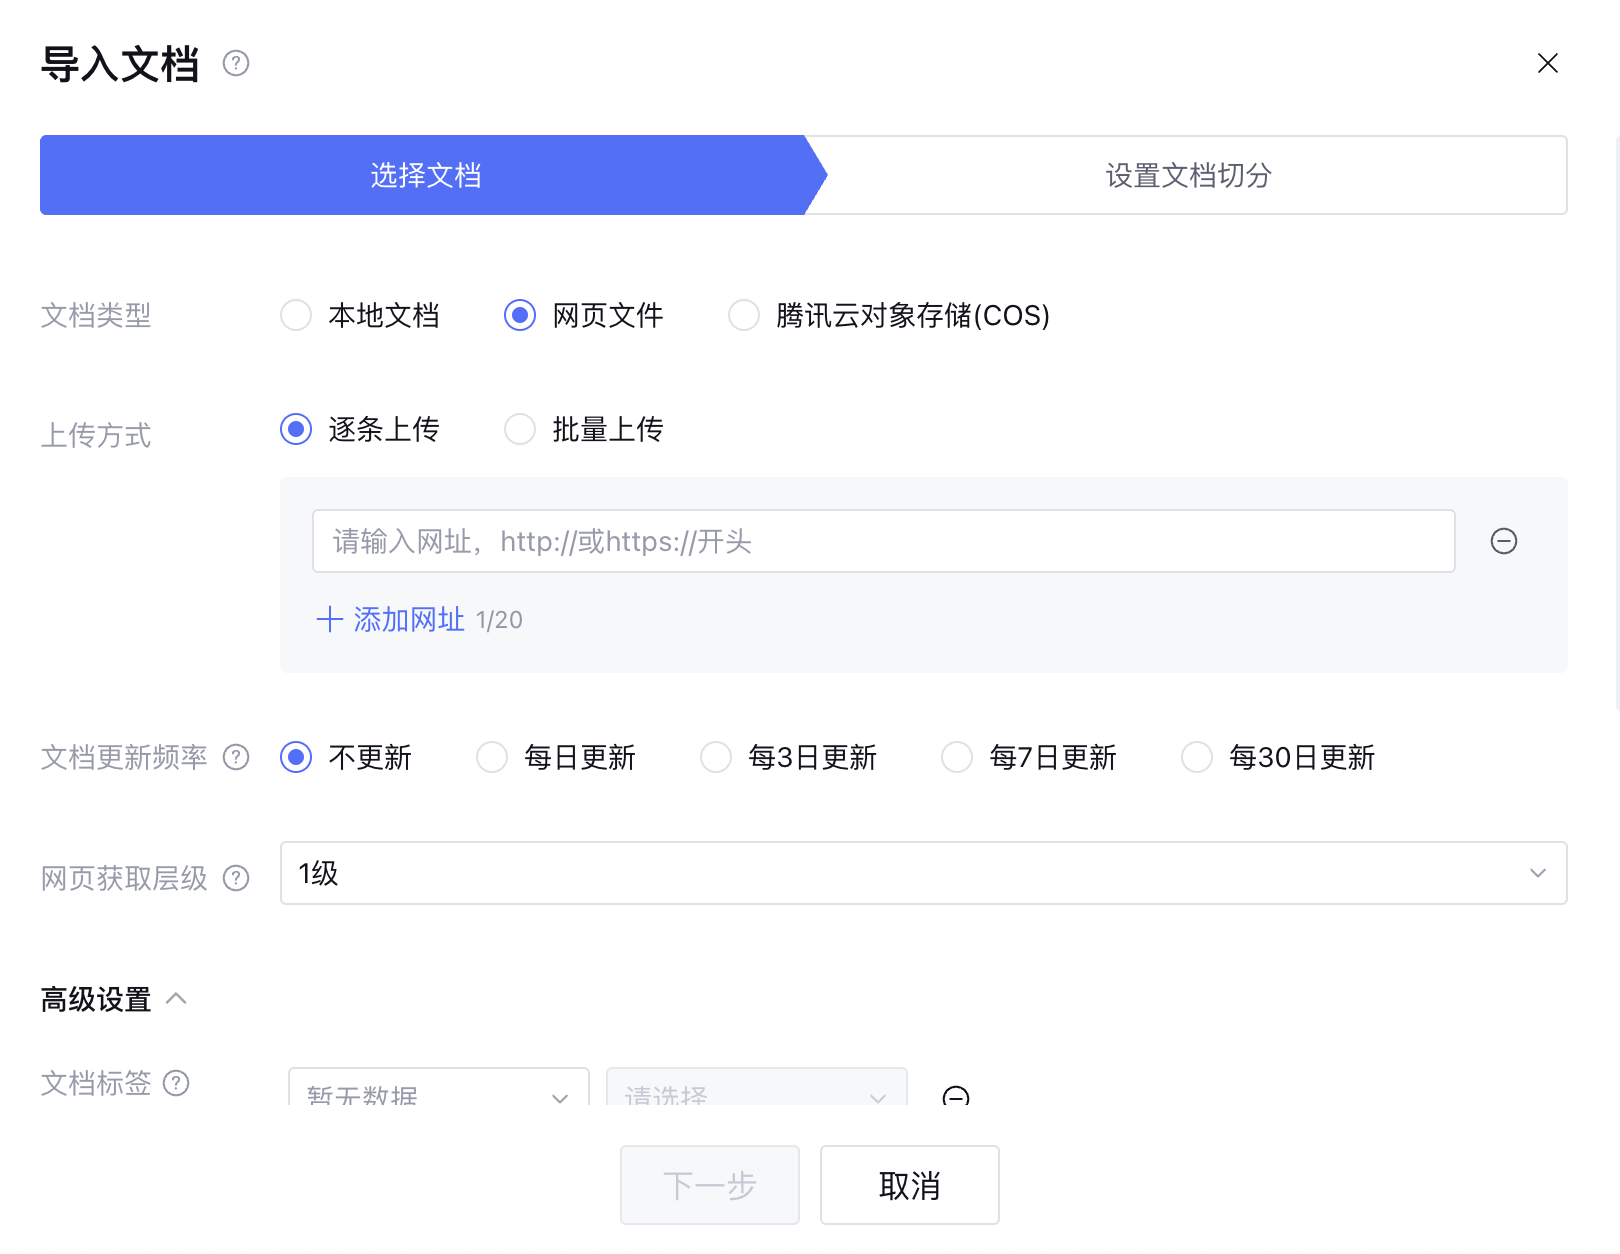
Task: Open the 网页获取层级 dropdown showing 1级
Action: pyautogui.click(x=922, y=873)
